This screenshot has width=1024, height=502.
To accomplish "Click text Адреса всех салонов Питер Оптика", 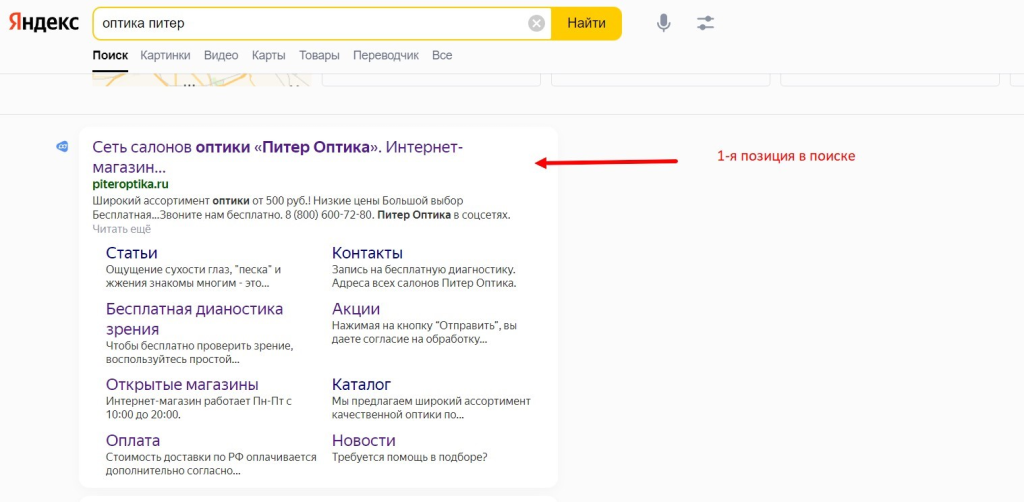I will pyautogui.click(x=424, y=283).
